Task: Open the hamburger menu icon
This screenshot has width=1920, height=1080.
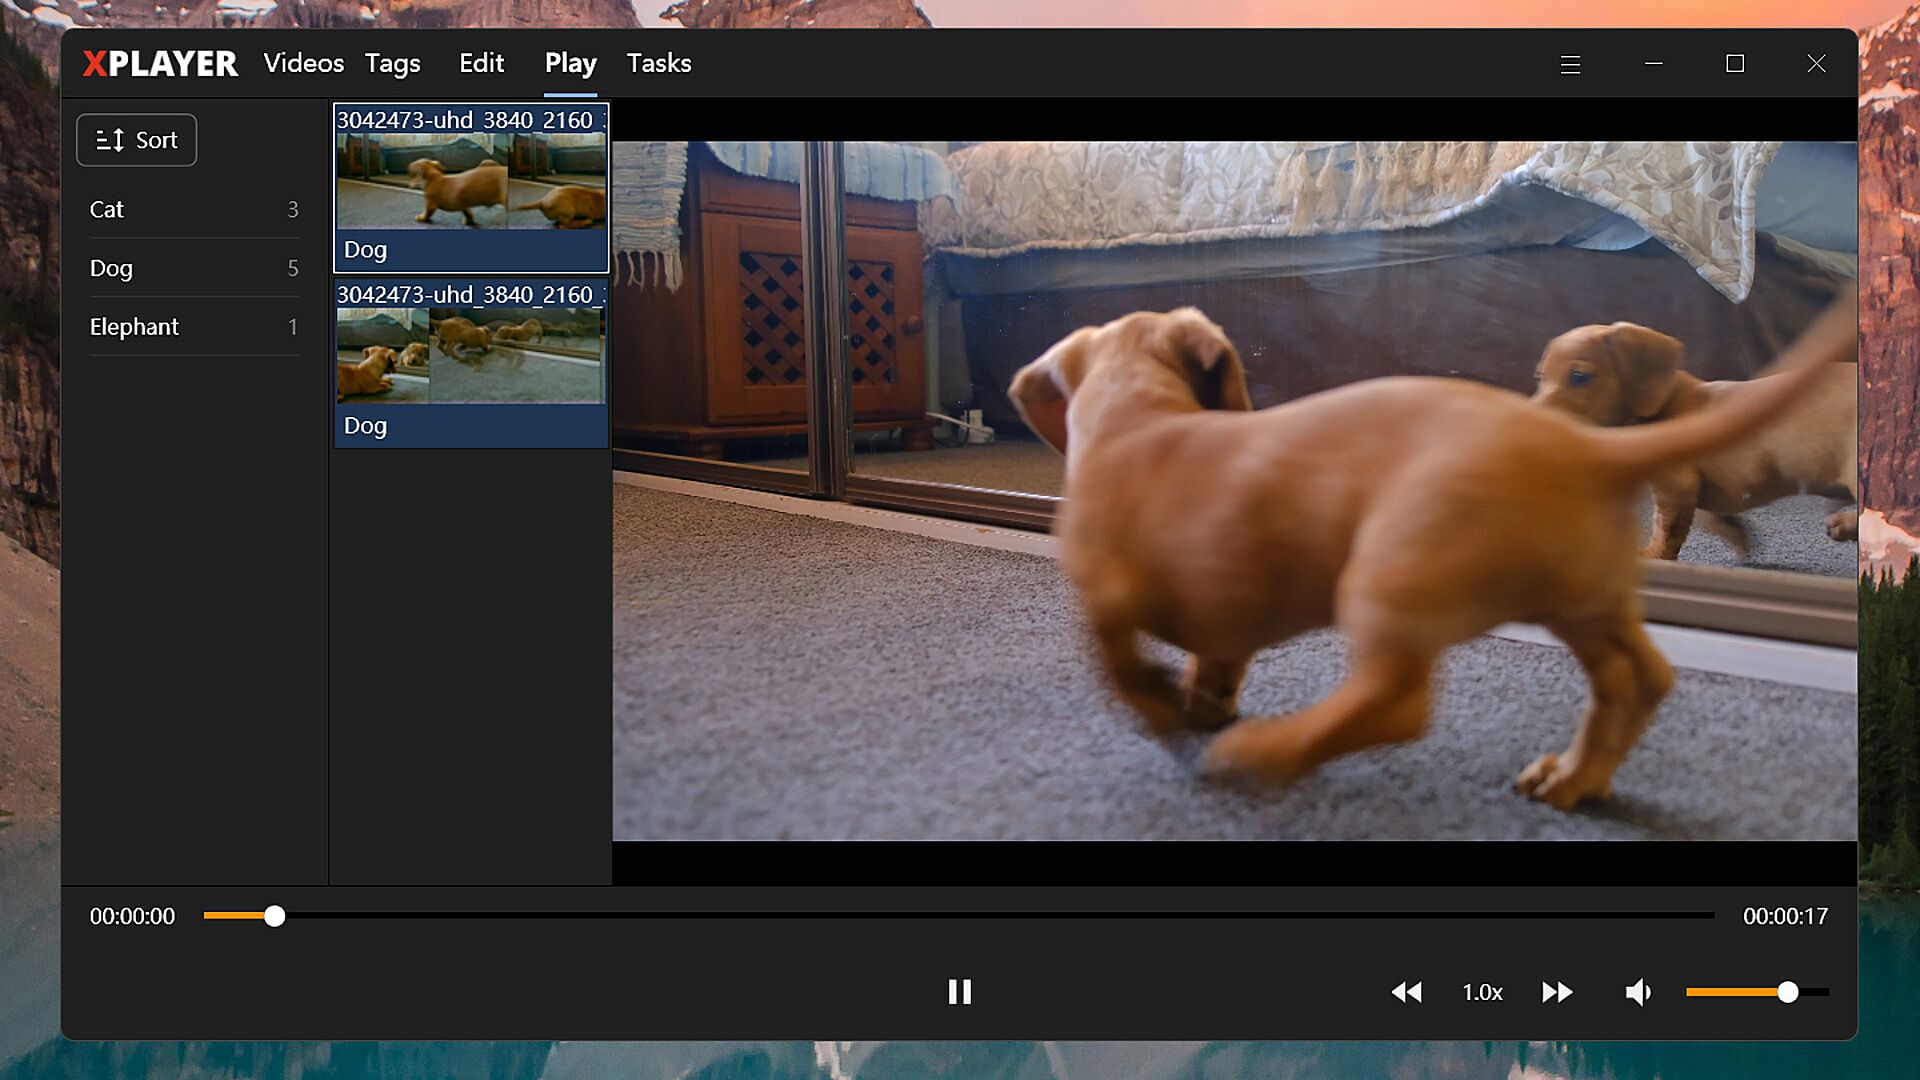Action: click(1570, 64)
